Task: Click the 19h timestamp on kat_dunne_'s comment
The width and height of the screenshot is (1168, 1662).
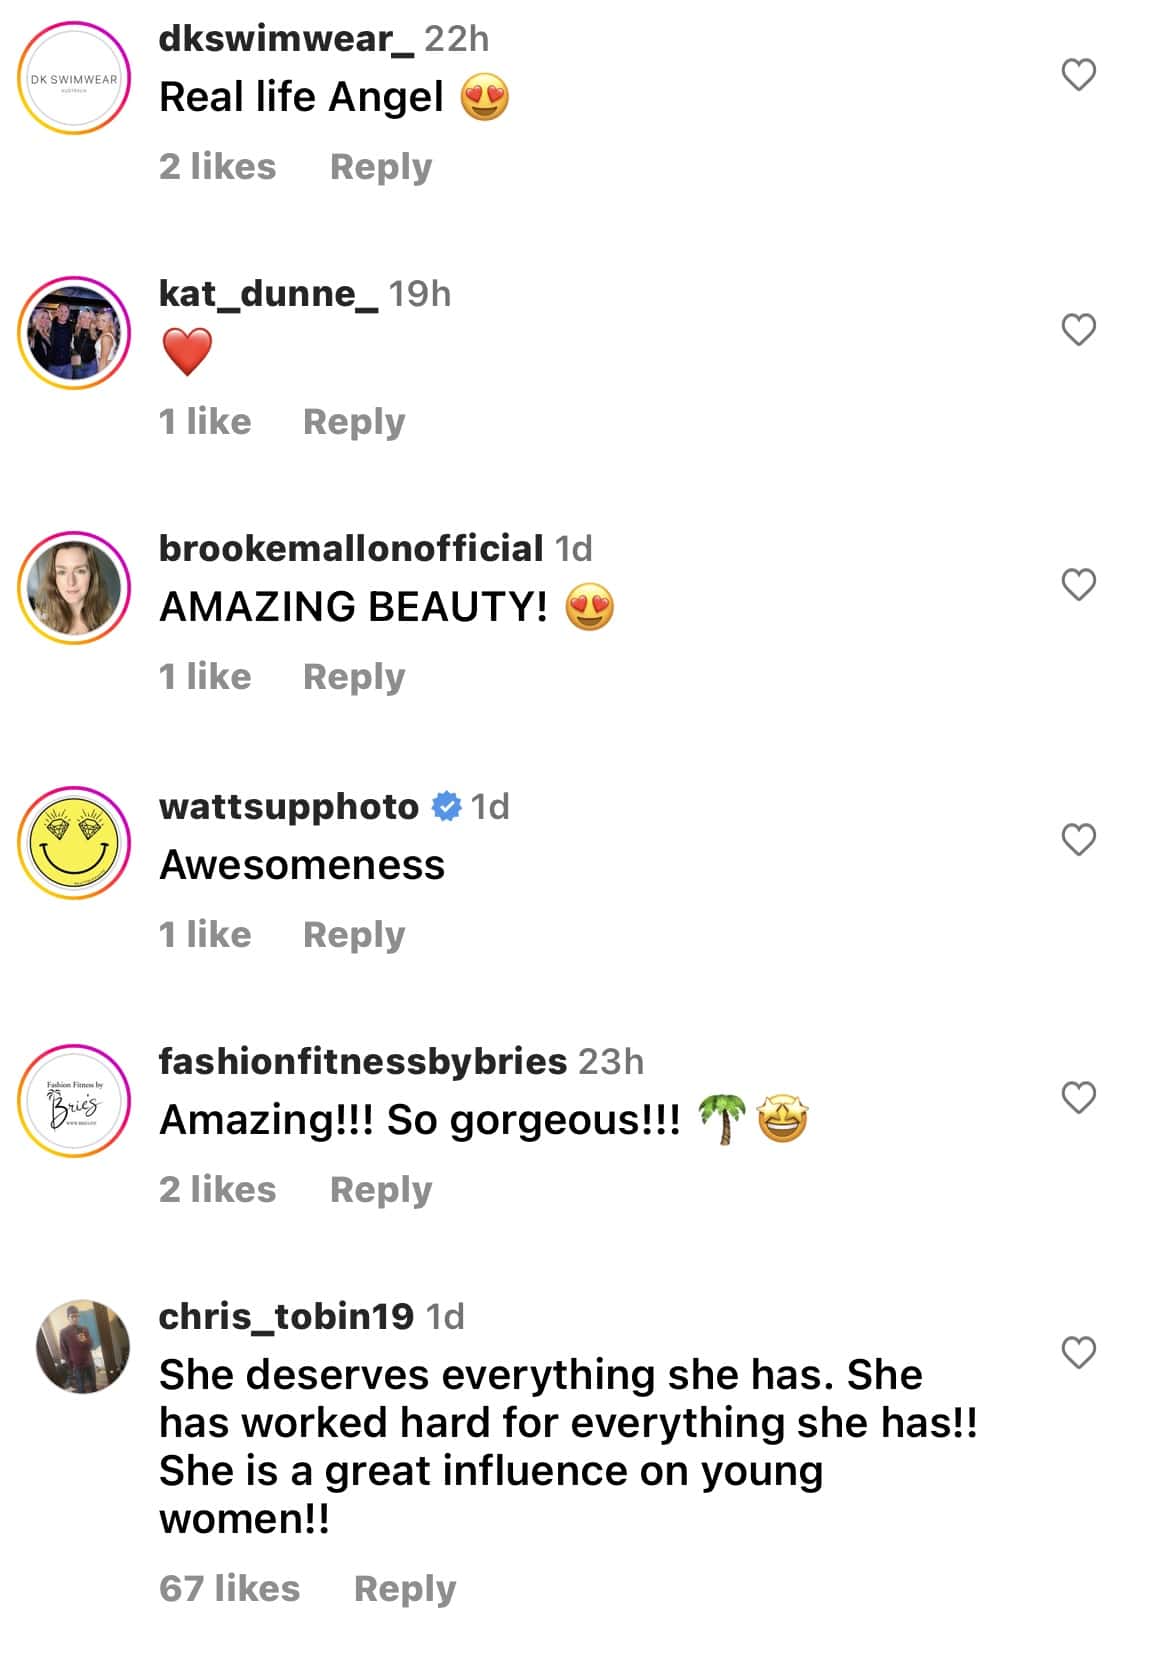Action: (x=420, y=295)
